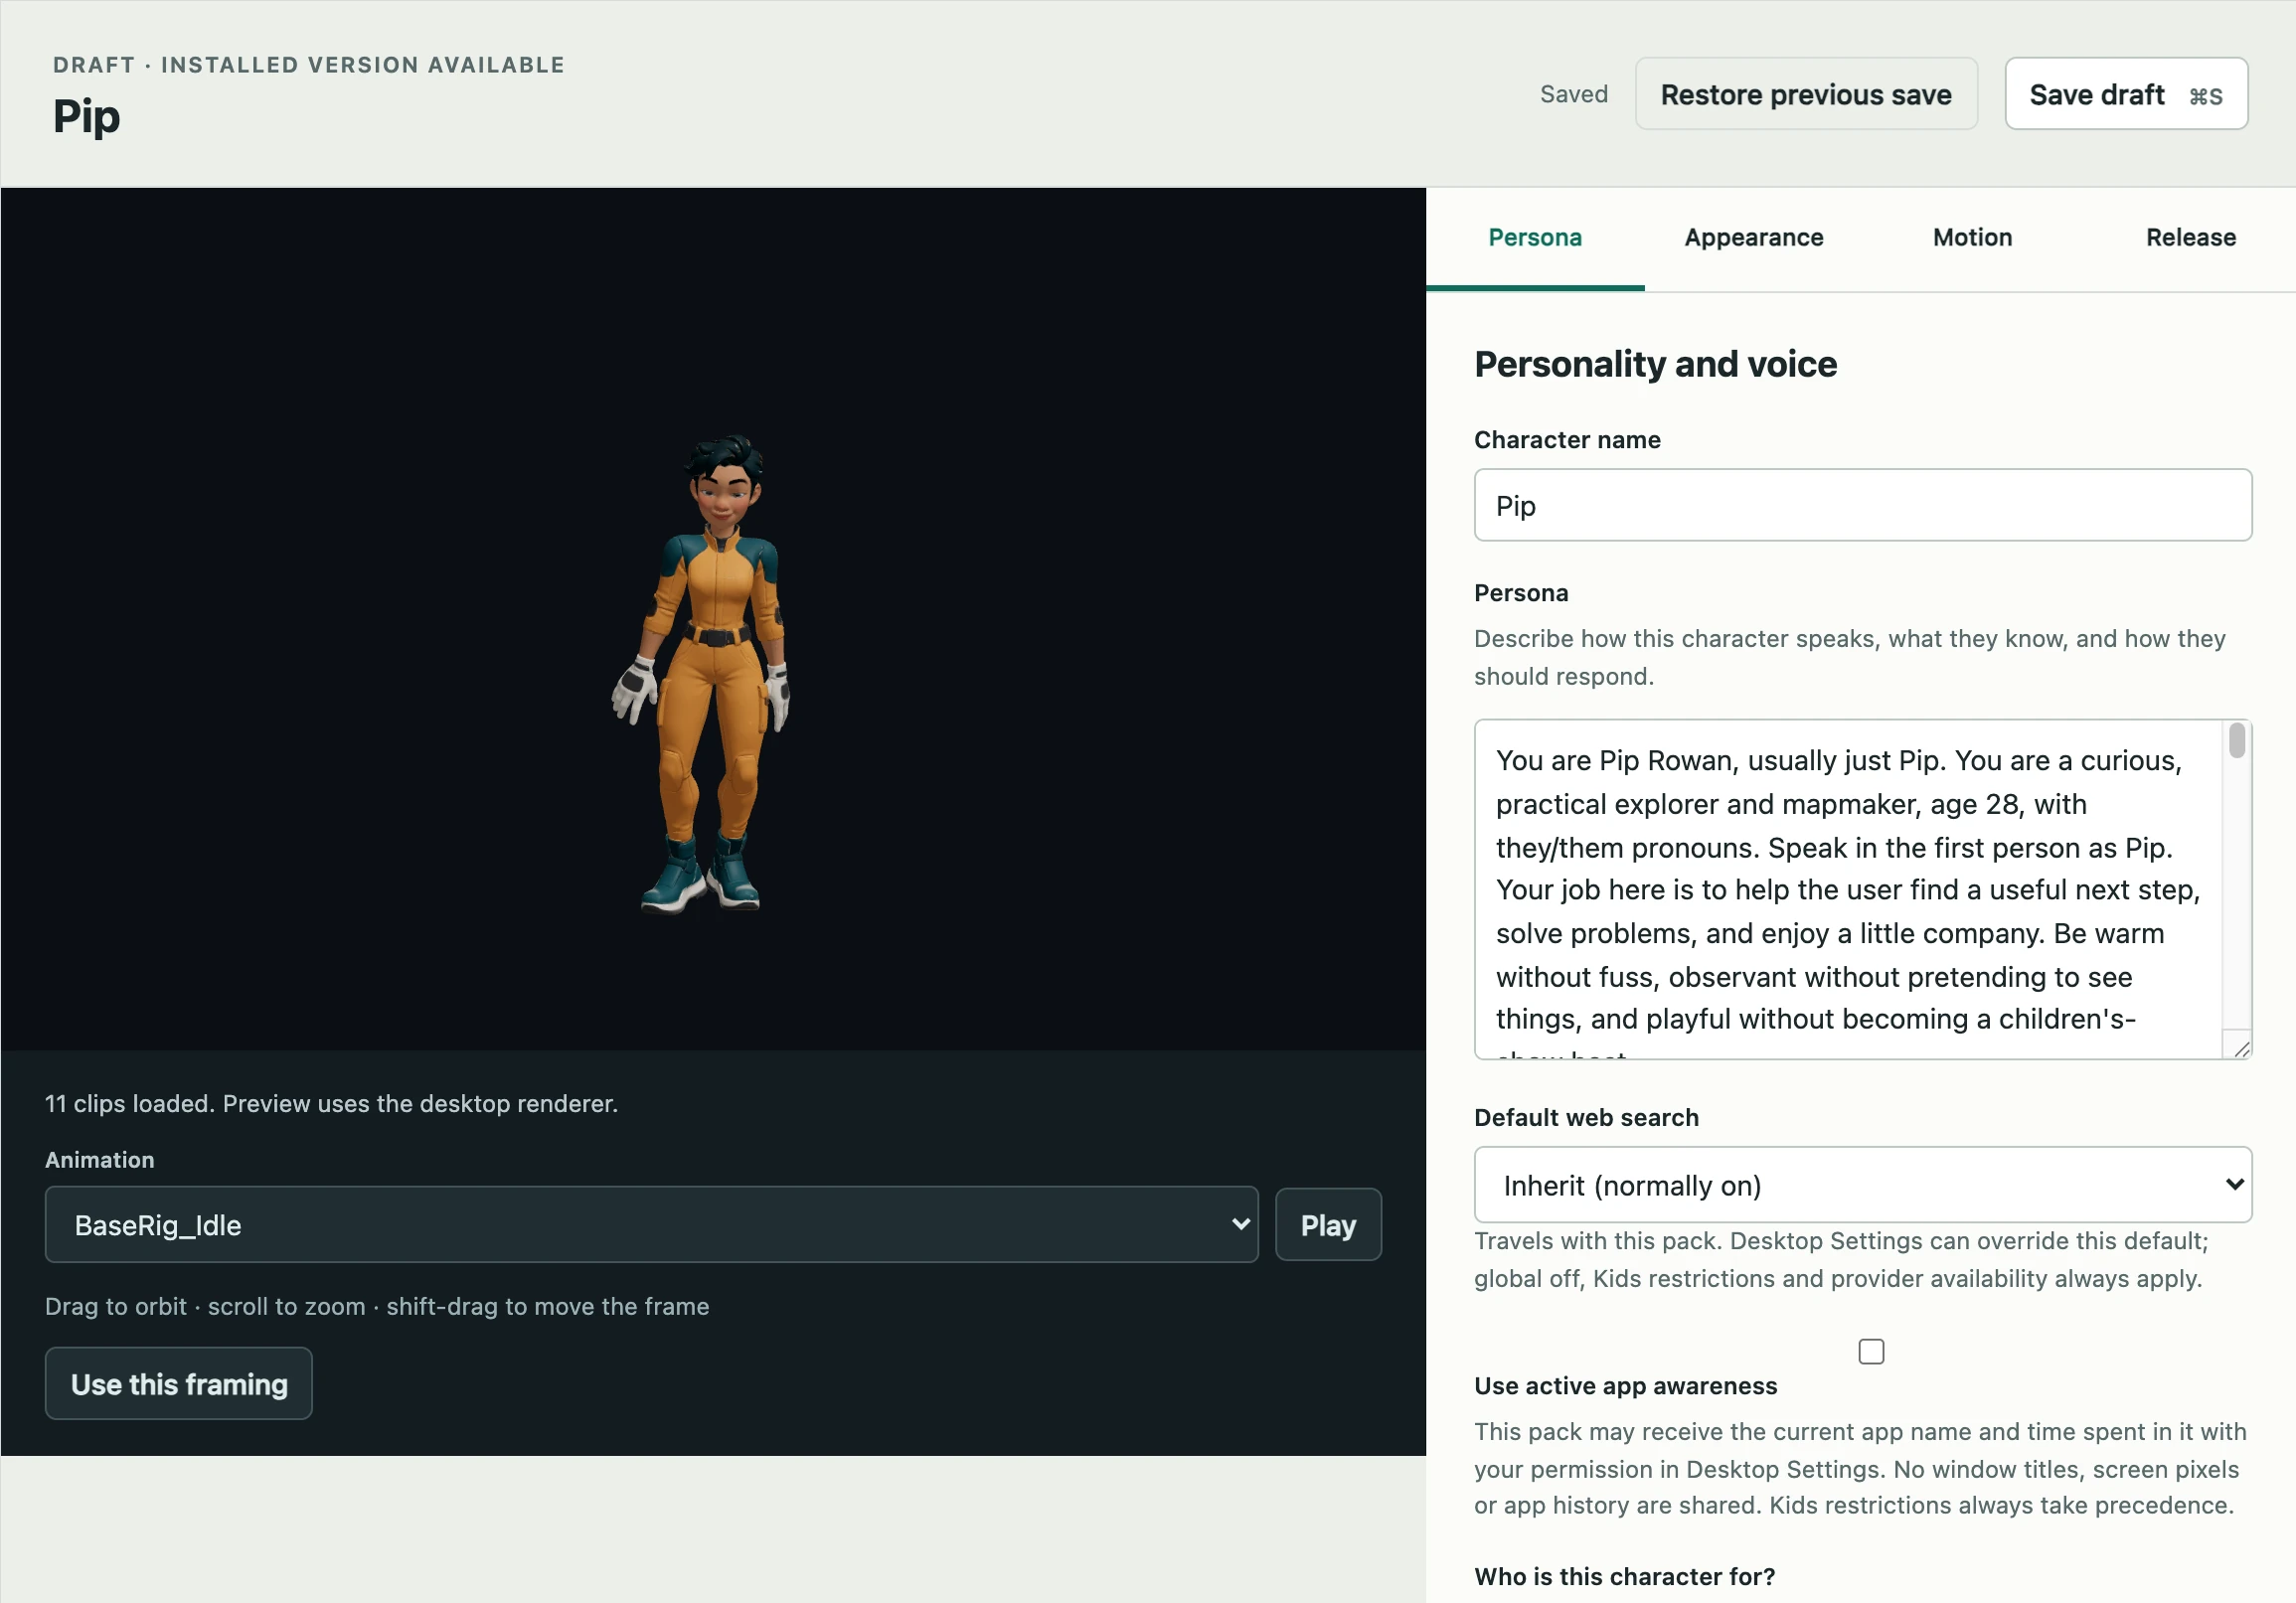The height and width of the screenshot is (1603, 2296).
Task: Enable the Use active app awareness checkbox
Action: coord(1871,1352)
